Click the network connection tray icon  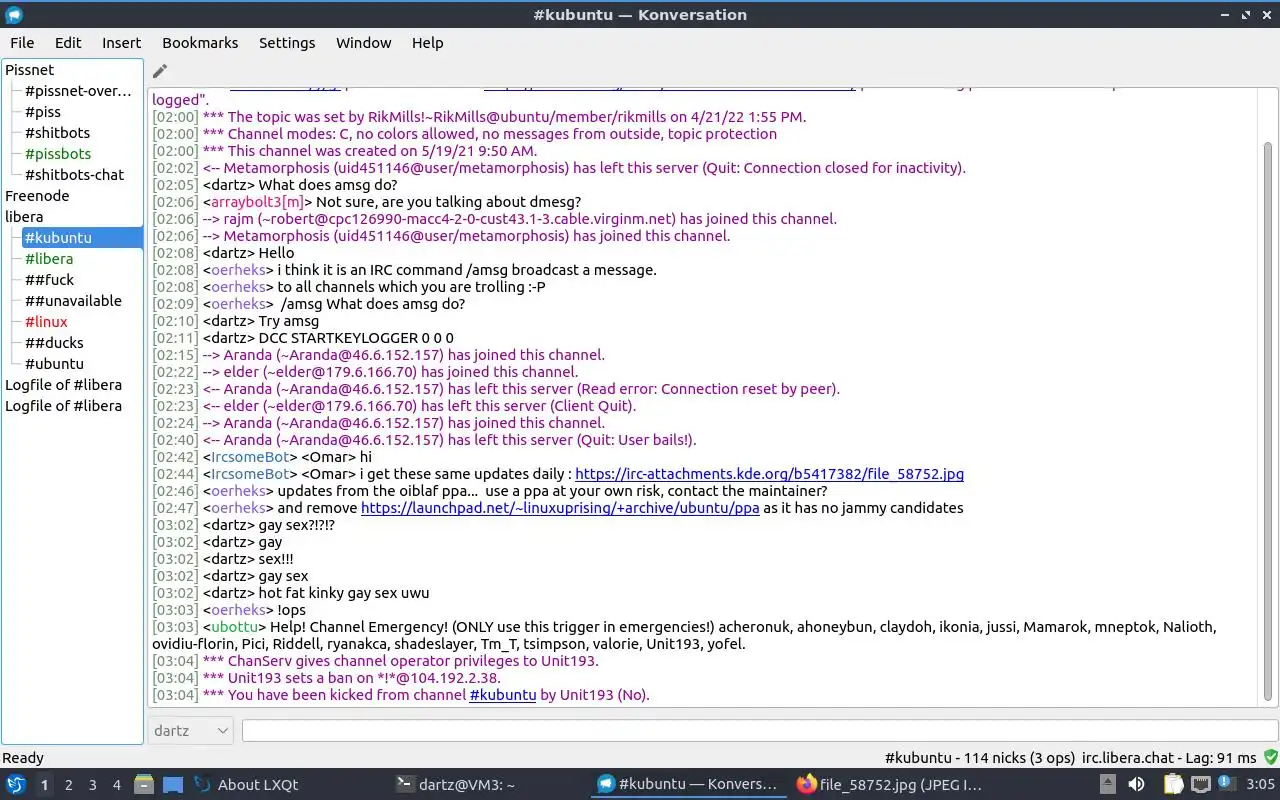[1200, 785]
